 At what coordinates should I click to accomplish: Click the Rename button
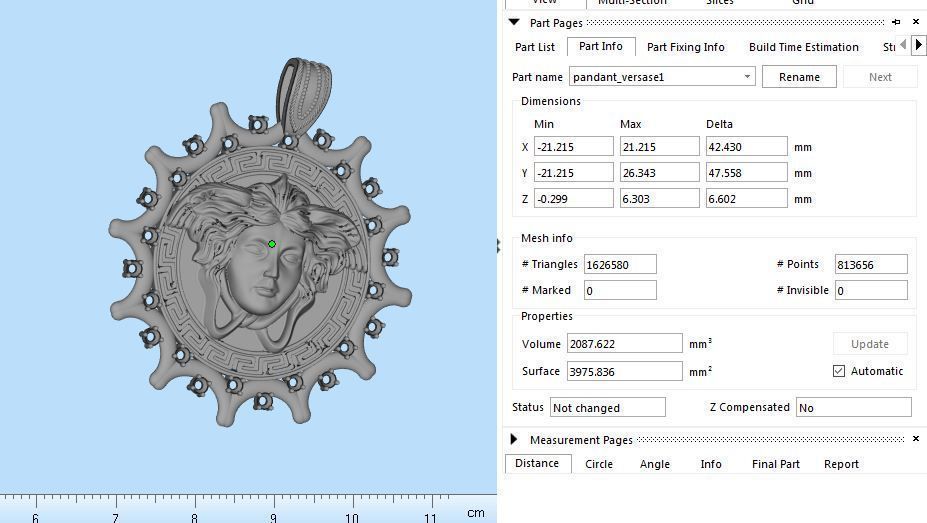[799, 77]
